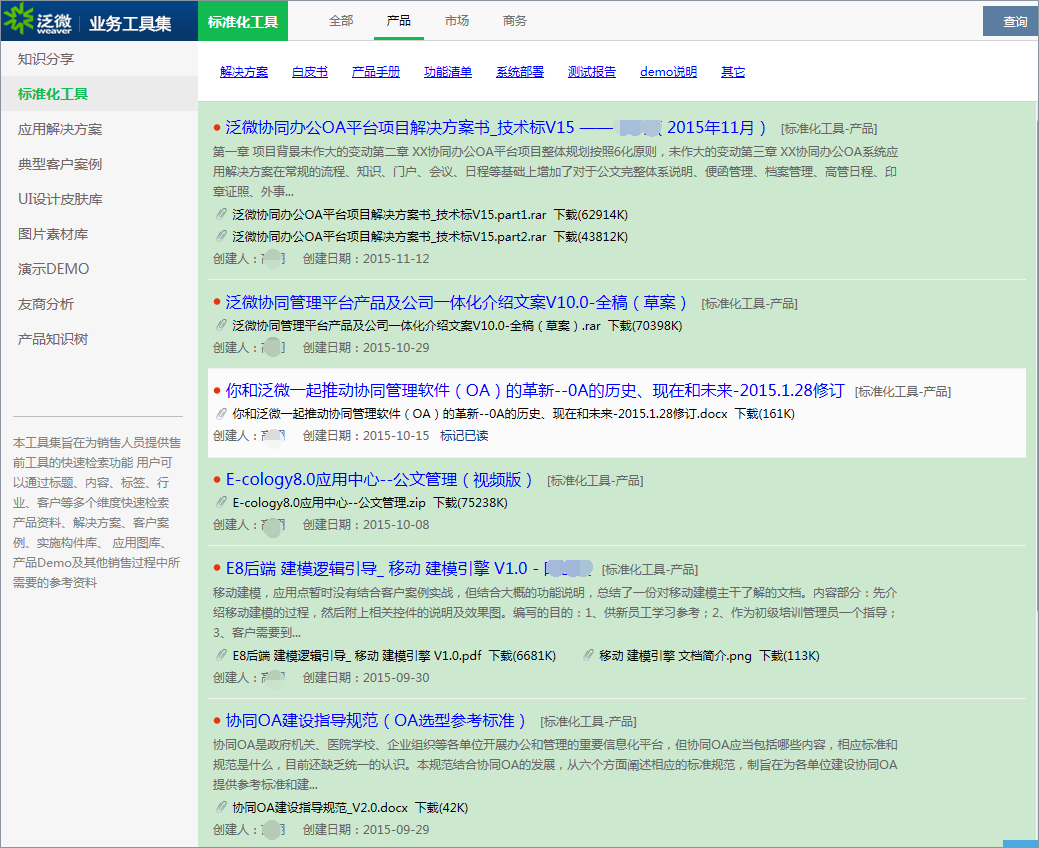The width and height of the screenshot is (1039, 848).
Task: Download part1.rar via 下载(62914K)
Action: 590,215
